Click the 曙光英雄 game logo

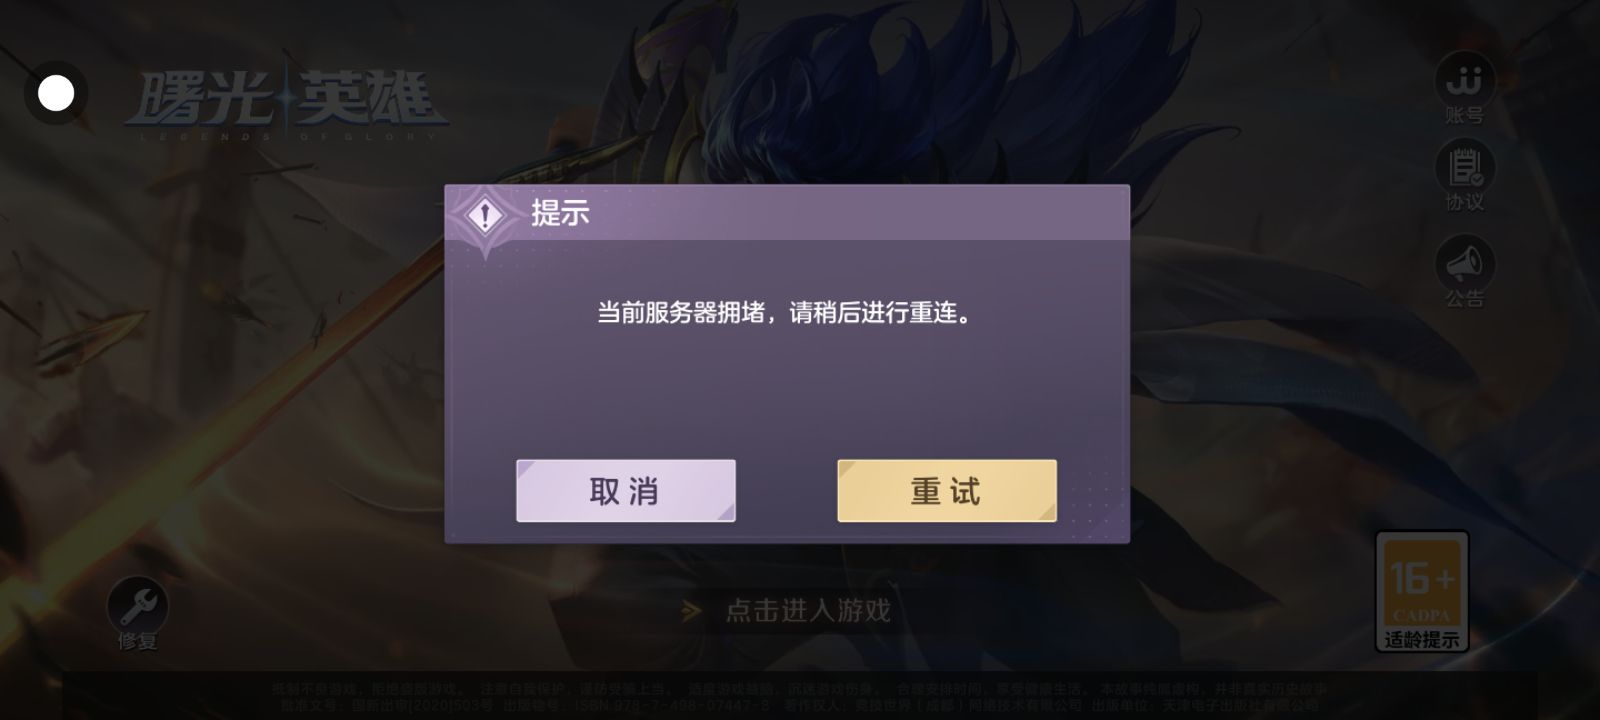[285, 103]
